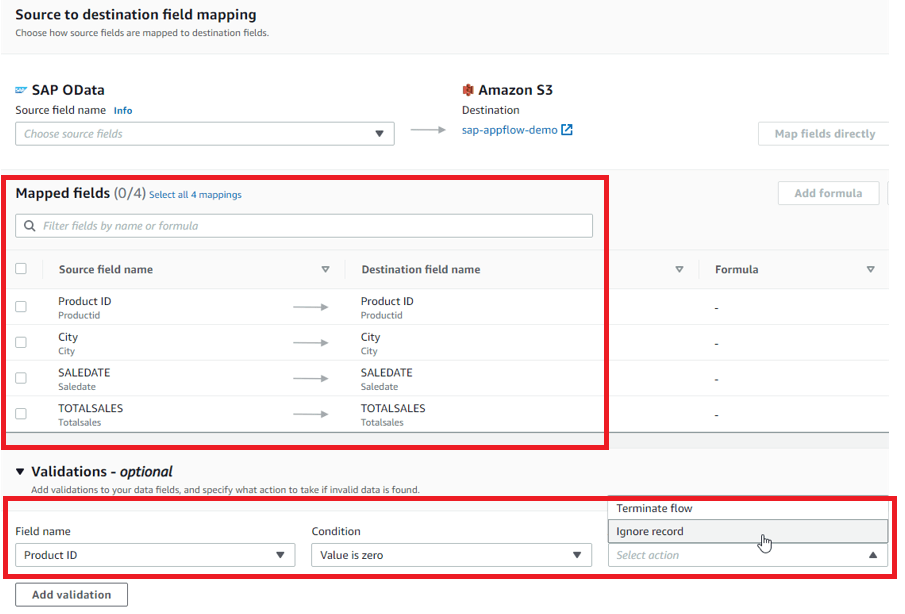Open external link icon beside sap-appflow-demo
The width and height of the screenshot is (905, 614).
pyautogui.click(x=567, y=130)
